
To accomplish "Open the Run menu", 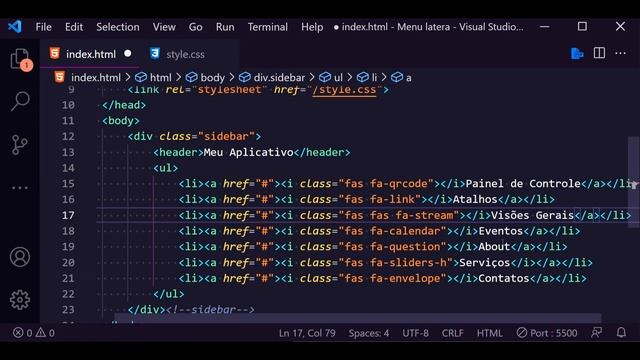I will tap(225, 27).
